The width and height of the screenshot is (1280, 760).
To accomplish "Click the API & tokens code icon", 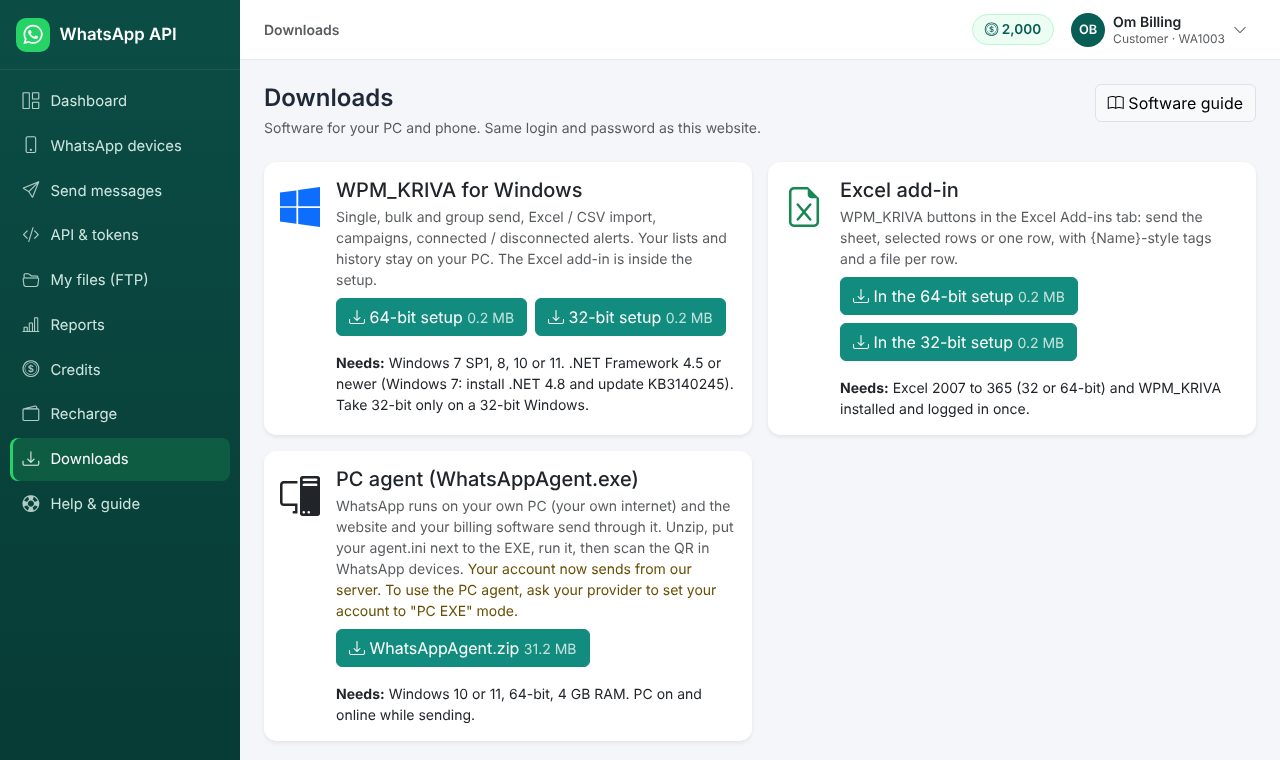I will point(31,235).
